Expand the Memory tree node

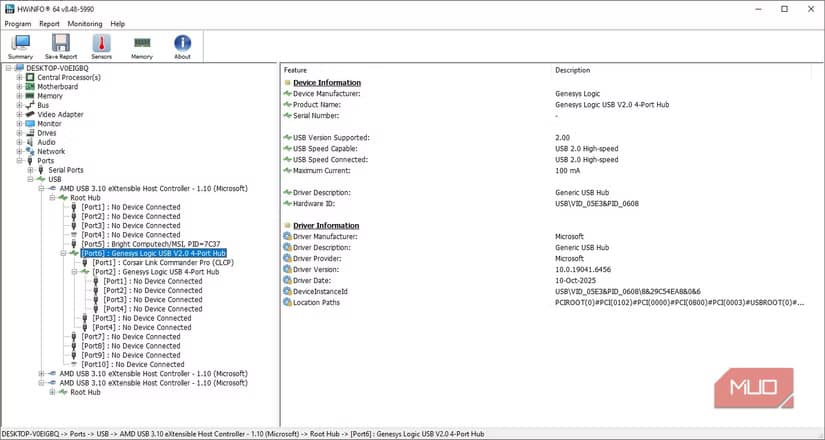pos(19,96)
